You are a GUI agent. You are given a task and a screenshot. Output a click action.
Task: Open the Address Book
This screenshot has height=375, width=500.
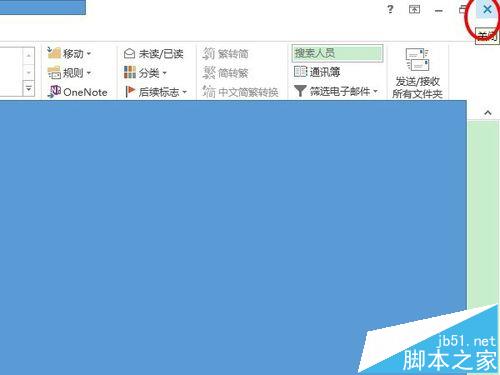pos(317,72)
